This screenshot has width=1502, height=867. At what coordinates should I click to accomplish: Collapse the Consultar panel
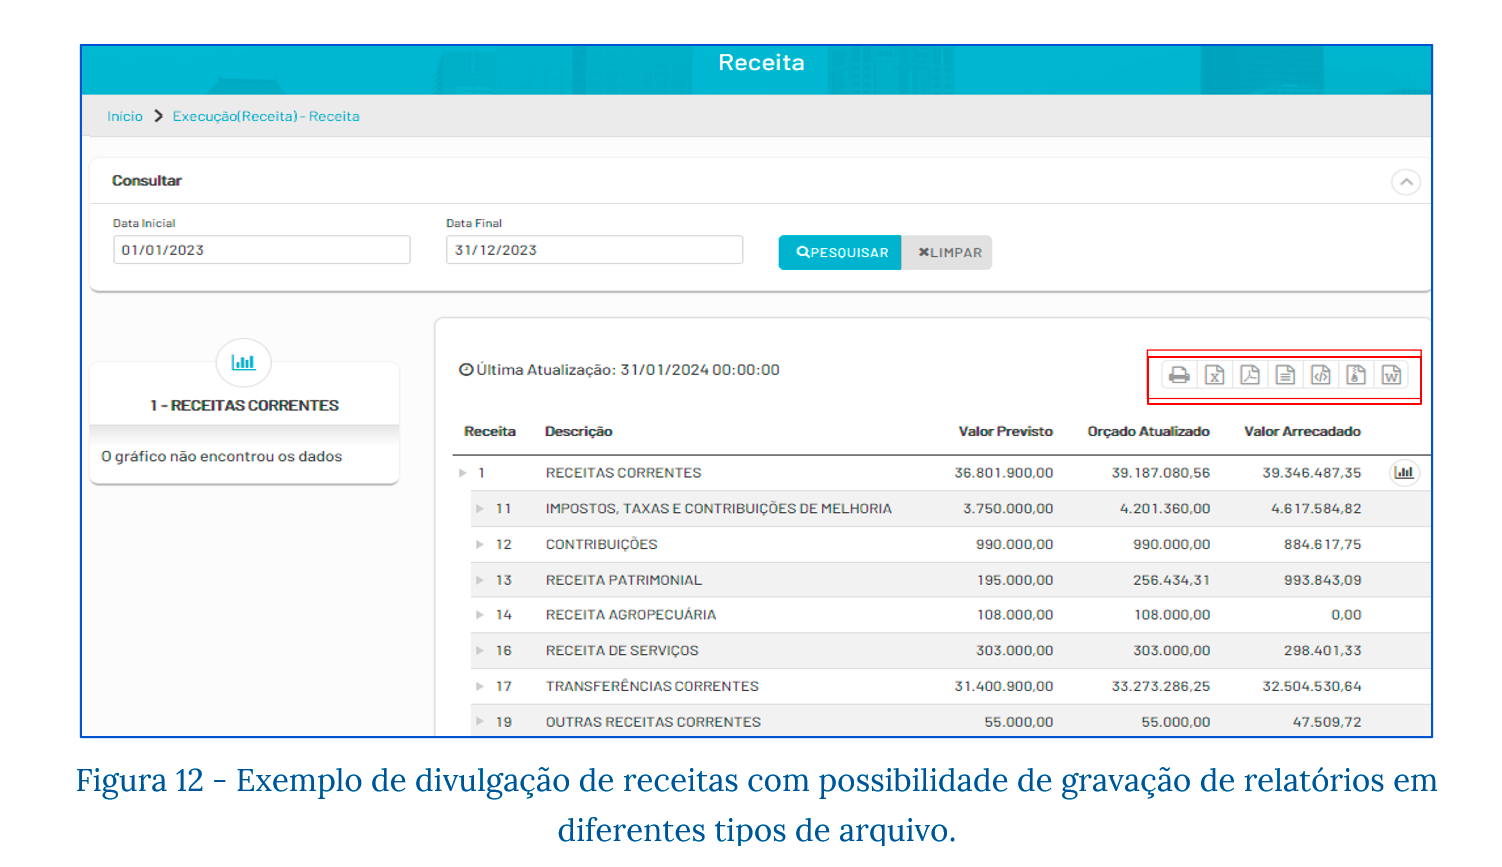pos(1406,182)
